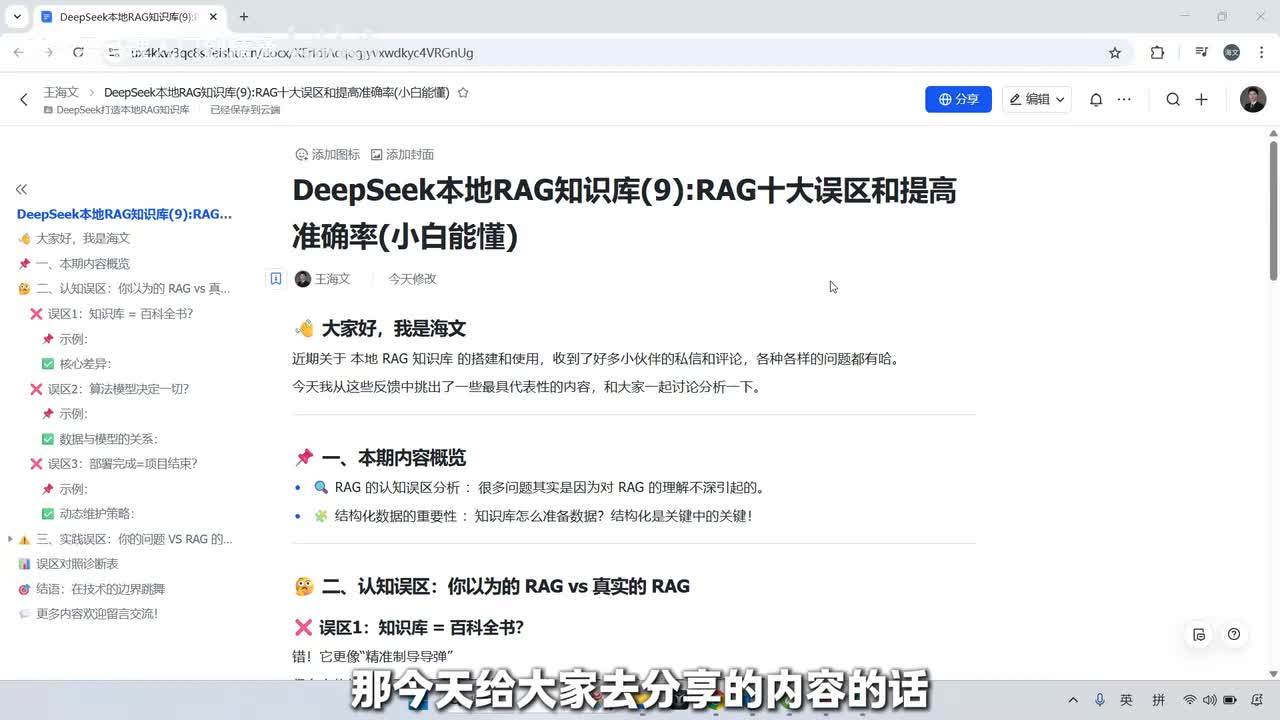This screenshot has height=720, width=1280.
Task: Open a new browser tab
Action: click(x=243, y=17)
